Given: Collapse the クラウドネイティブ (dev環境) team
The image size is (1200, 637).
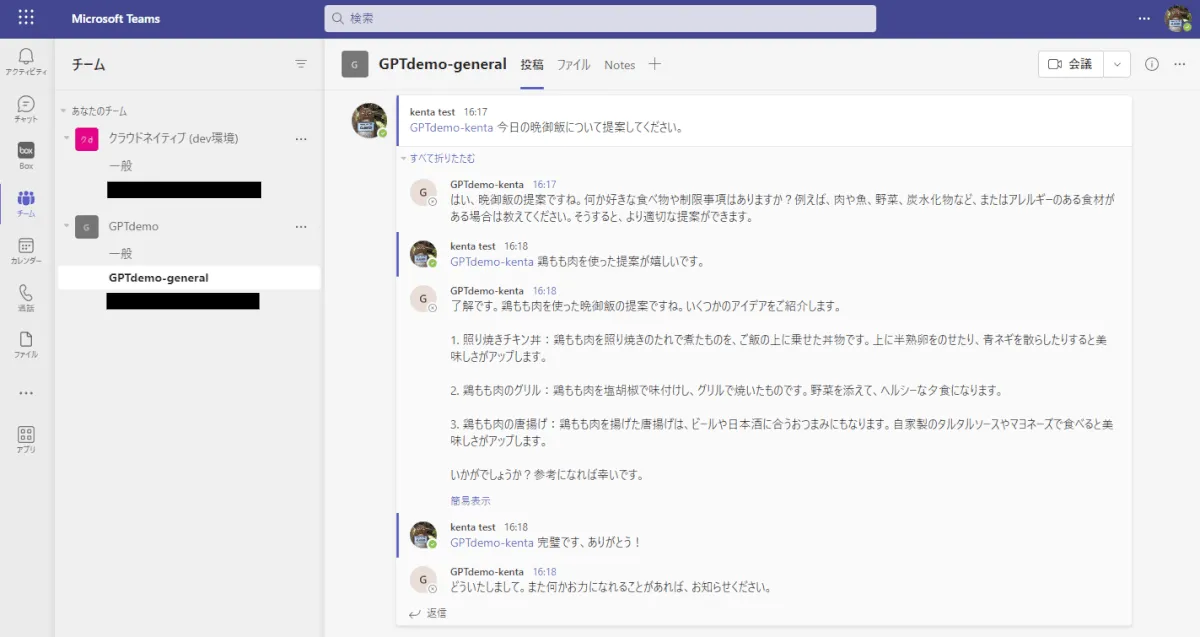Looking at the screenshot, I should coord(66,138).
